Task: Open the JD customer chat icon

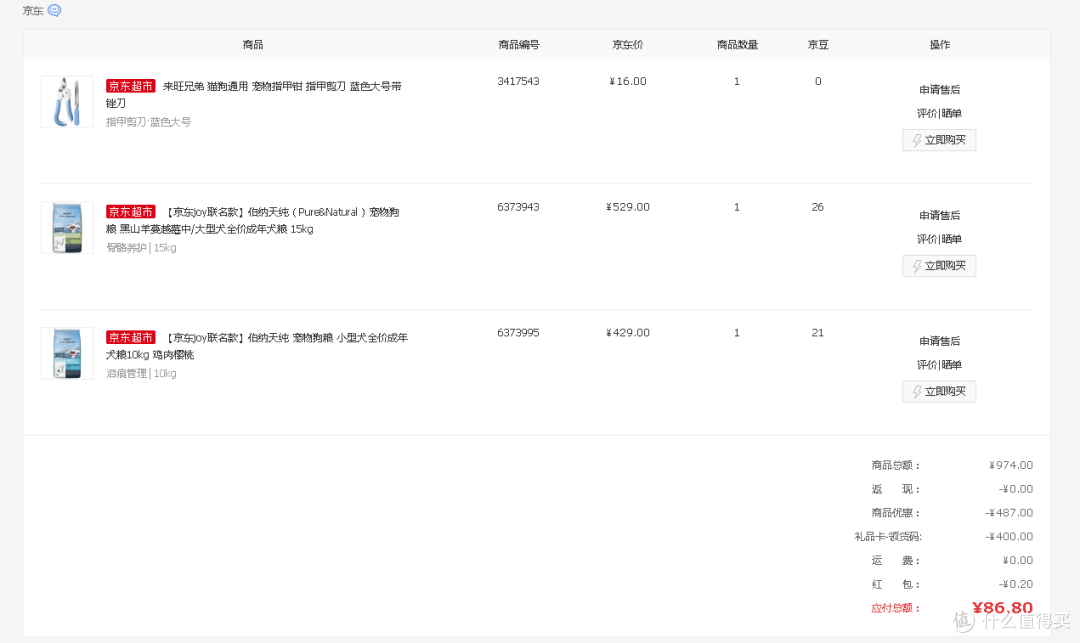Action: click(x=54, y=10)
